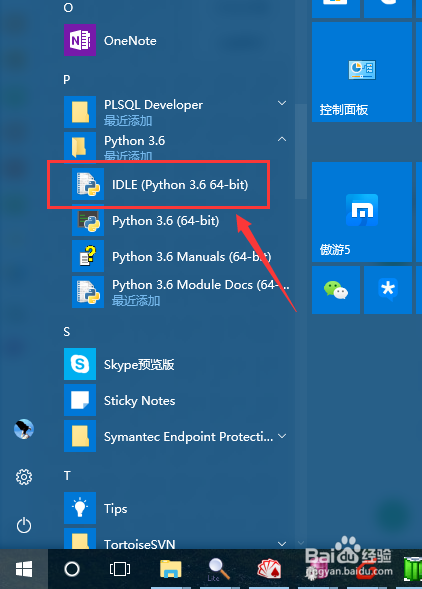
Task: Open the 傲游5 browser tile
Action: [362, 212]
